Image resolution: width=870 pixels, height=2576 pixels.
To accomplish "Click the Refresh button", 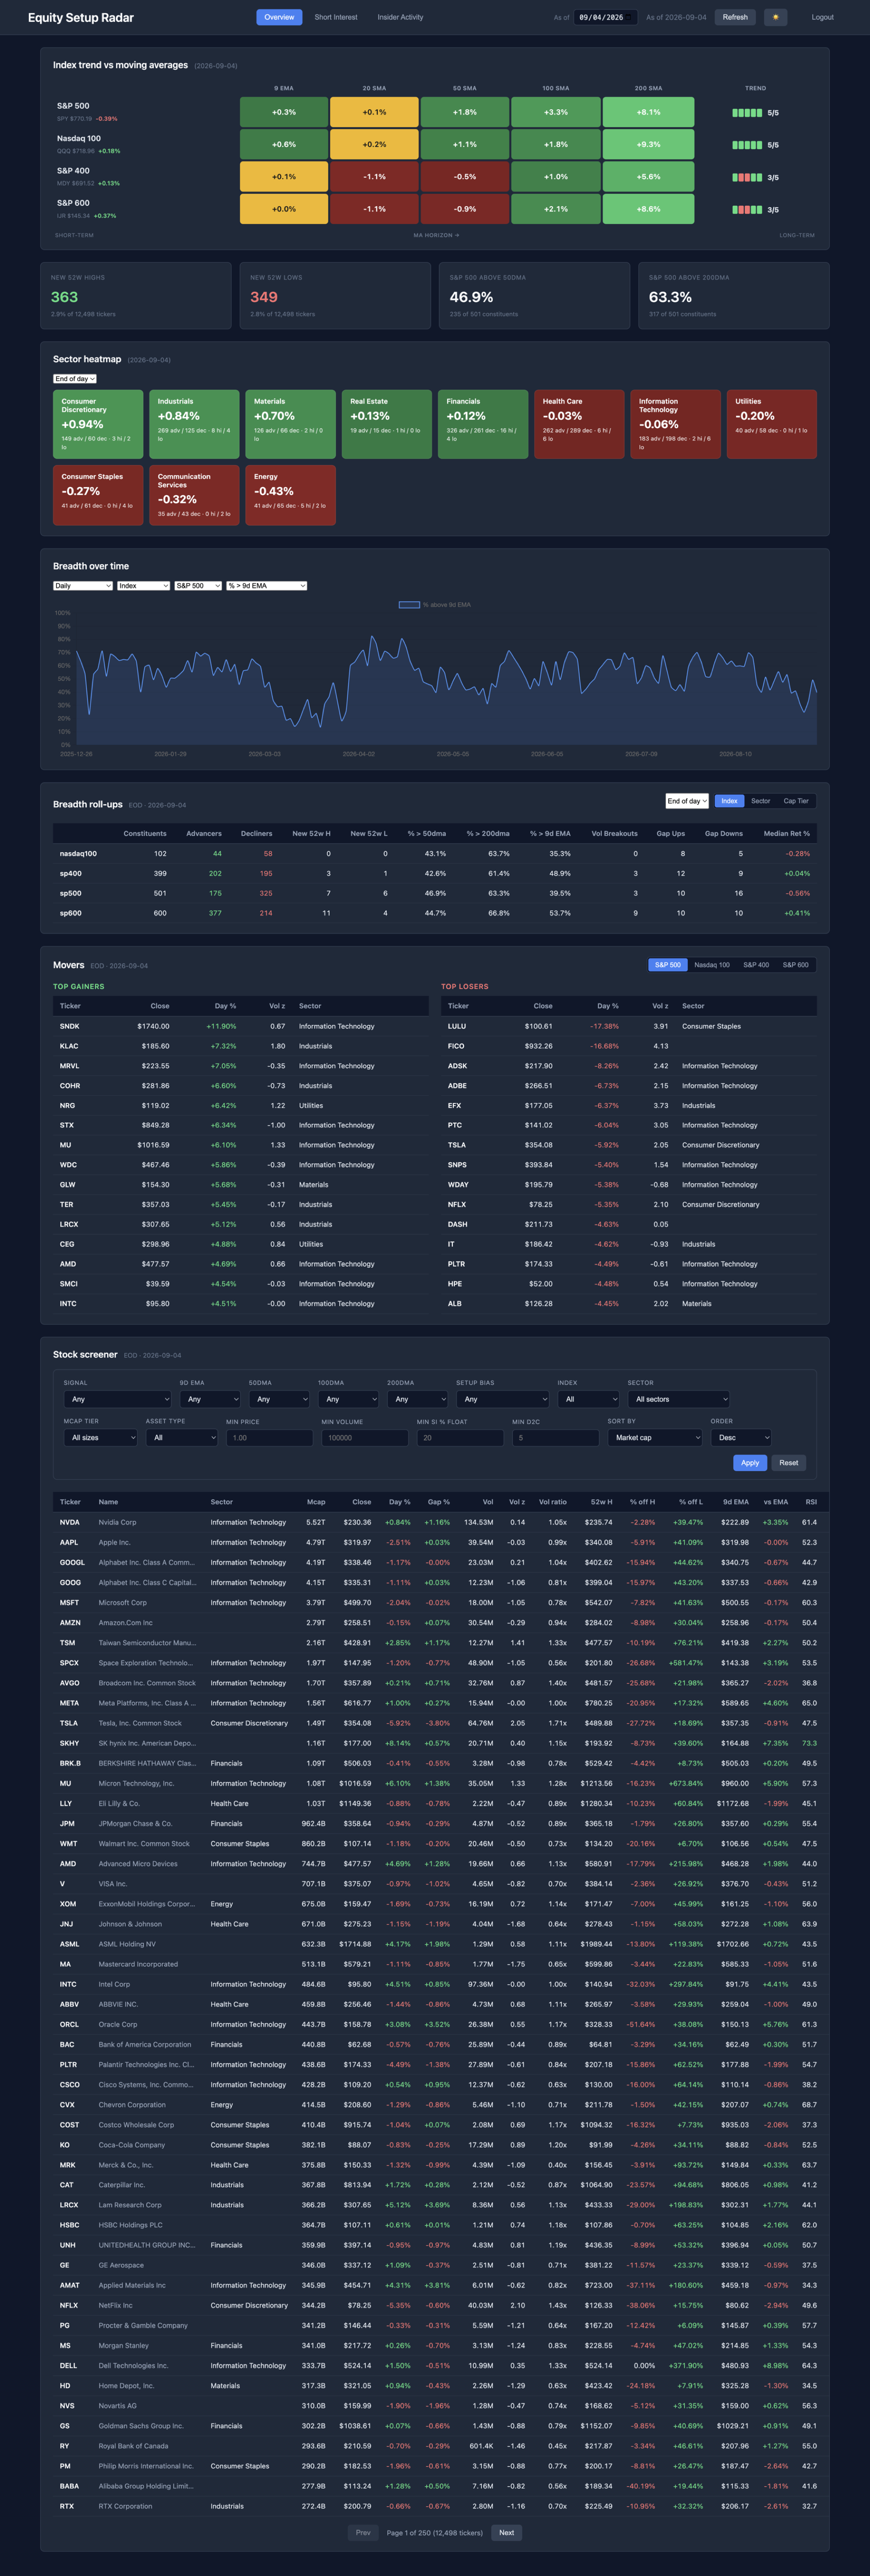I will pyautogui.click(x=735, y=17).
